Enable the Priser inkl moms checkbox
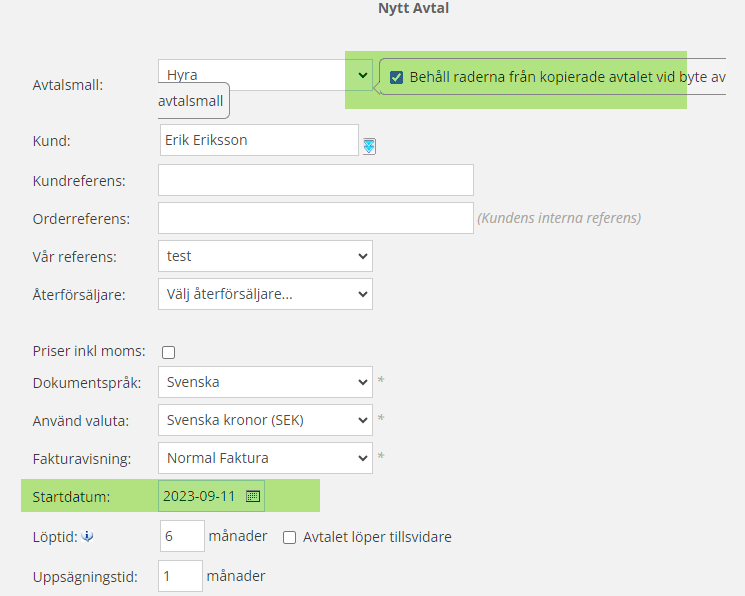Viewport: 745px width, 596px height. point(169,352)
